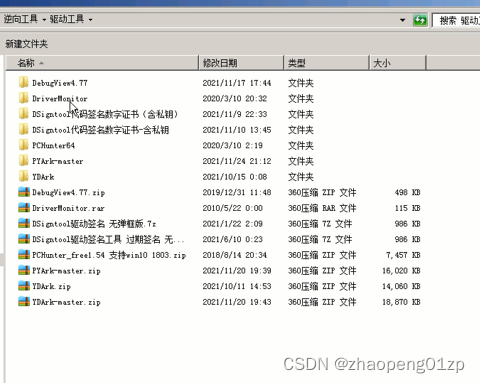Select the file name YDArk-master.zip

[x=66, y=302]
